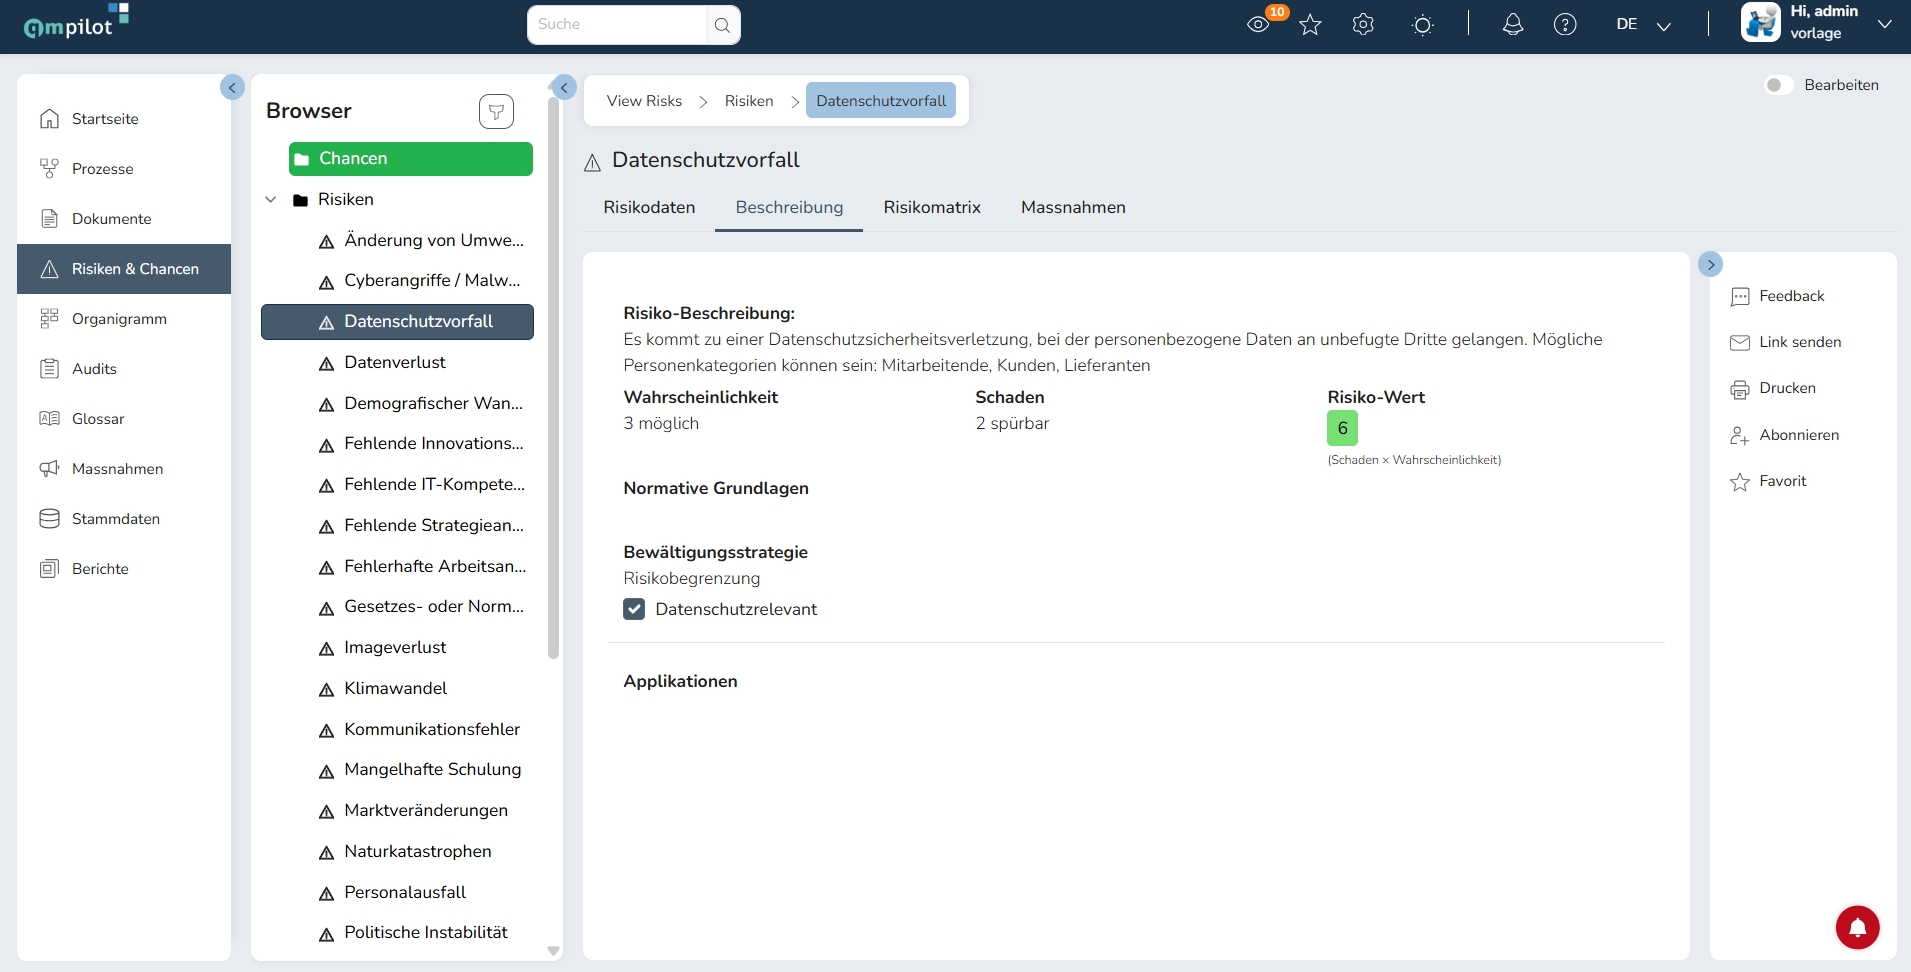
Task: Open notifications bell in top bar
Action: pos(1513,25)
